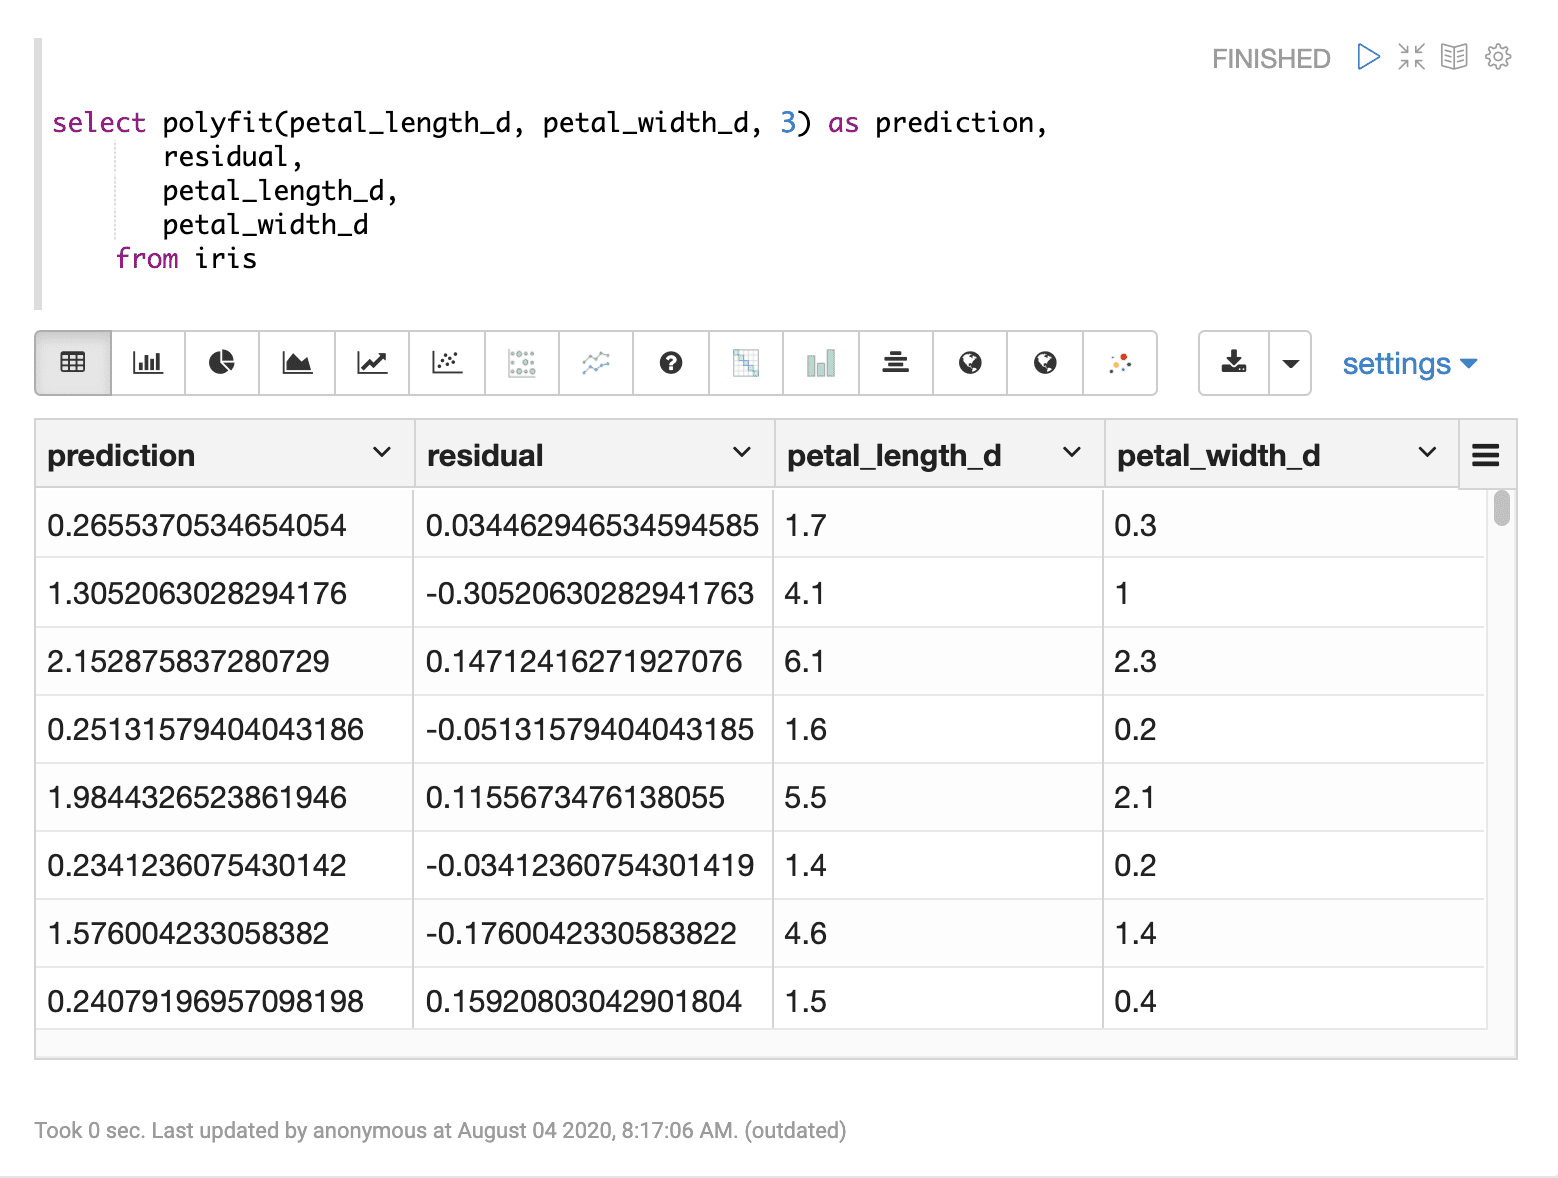Select the table visualization icon
This screenshot has width=1558, height=1178.
(x=72, y=363)
